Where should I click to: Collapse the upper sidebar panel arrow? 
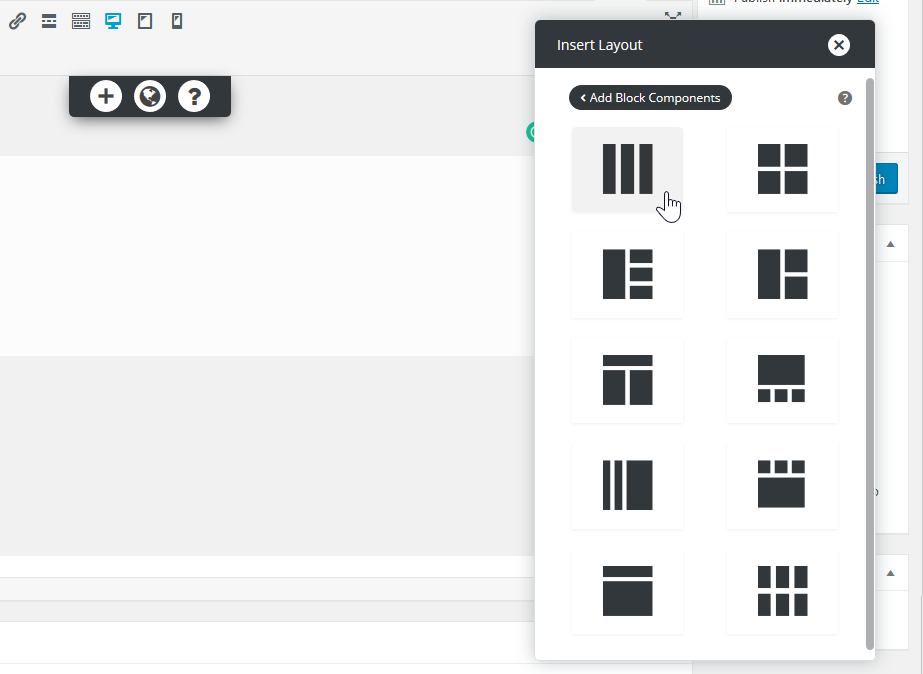(891, 244)
